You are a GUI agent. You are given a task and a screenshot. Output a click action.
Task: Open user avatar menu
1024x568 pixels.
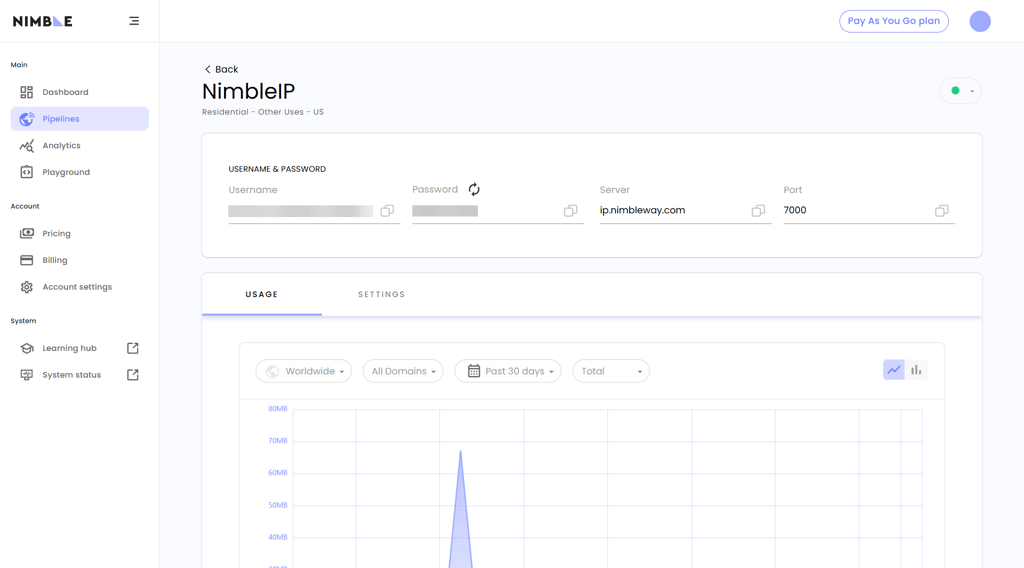click(980, 21)
